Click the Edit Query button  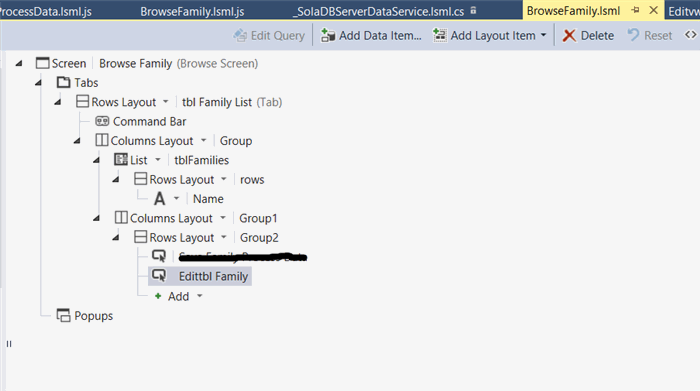[x=269, y=35]
